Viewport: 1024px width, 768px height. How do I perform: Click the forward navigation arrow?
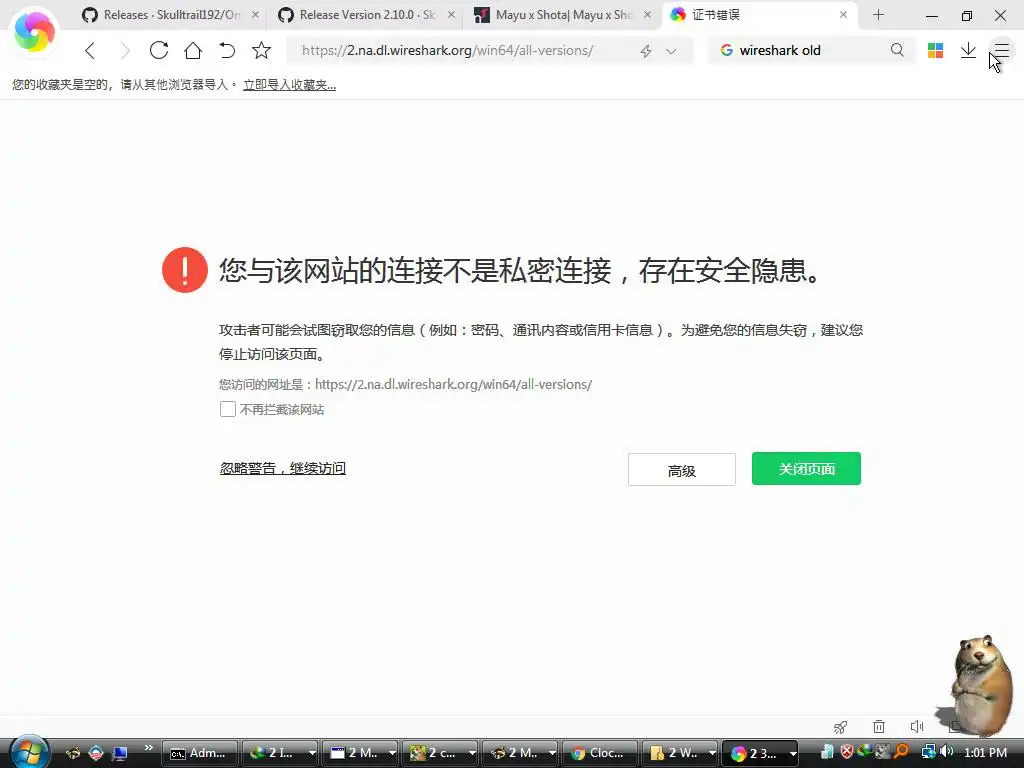coord(124,50)
